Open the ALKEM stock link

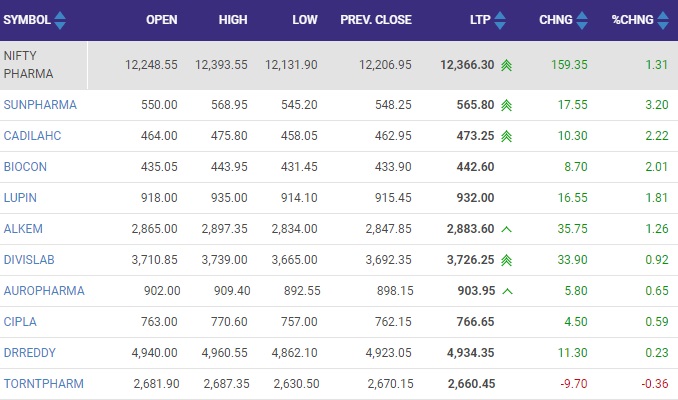pyautogui.click(x=23, y=229)
